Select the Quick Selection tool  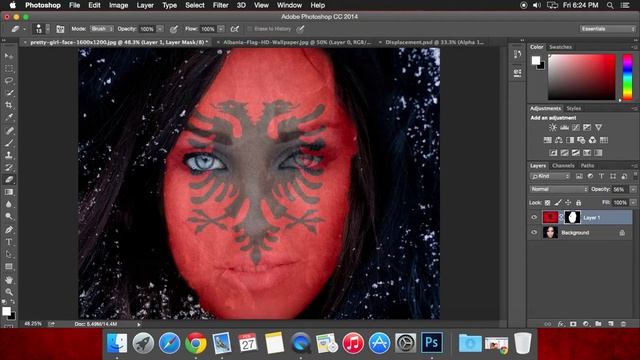[9, 93]
